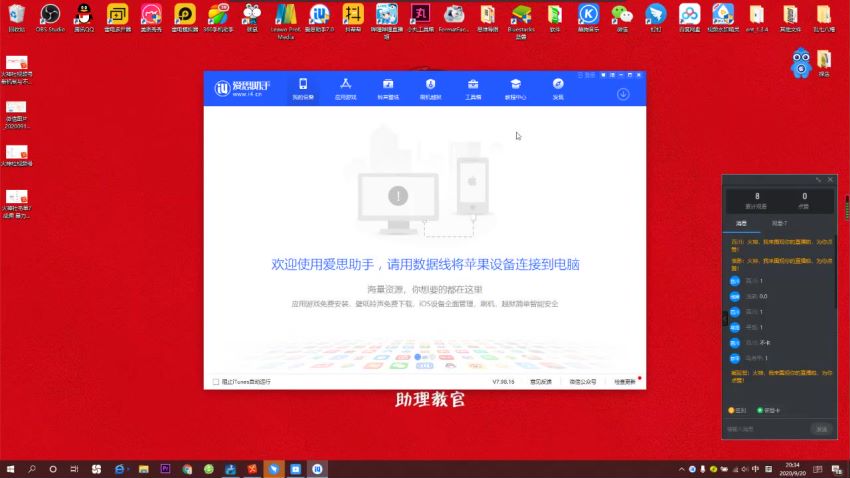Open File Explorer from taskbar
This screenshot has width=850, height=478.
143,469
